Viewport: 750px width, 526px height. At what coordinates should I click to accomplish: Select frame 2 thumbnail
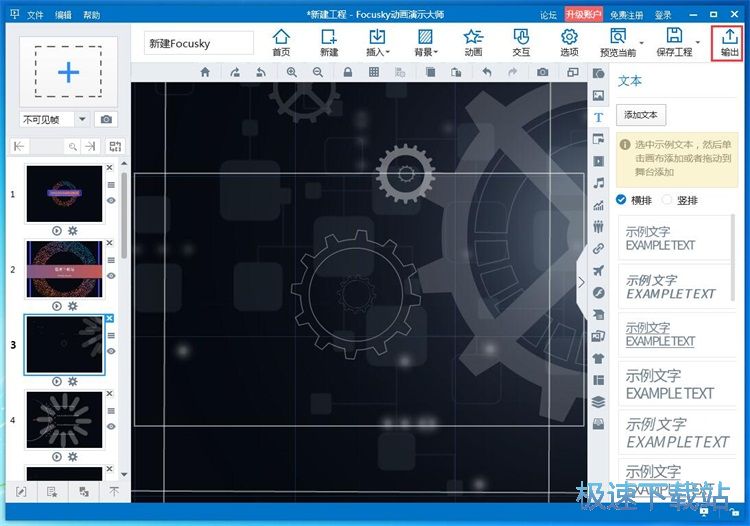(64, 269)
